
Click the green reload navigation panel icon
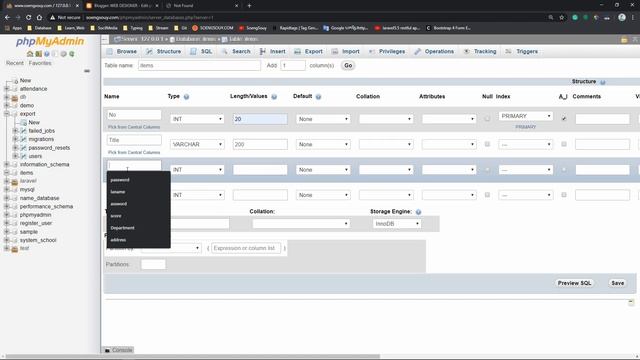[72, 54]
